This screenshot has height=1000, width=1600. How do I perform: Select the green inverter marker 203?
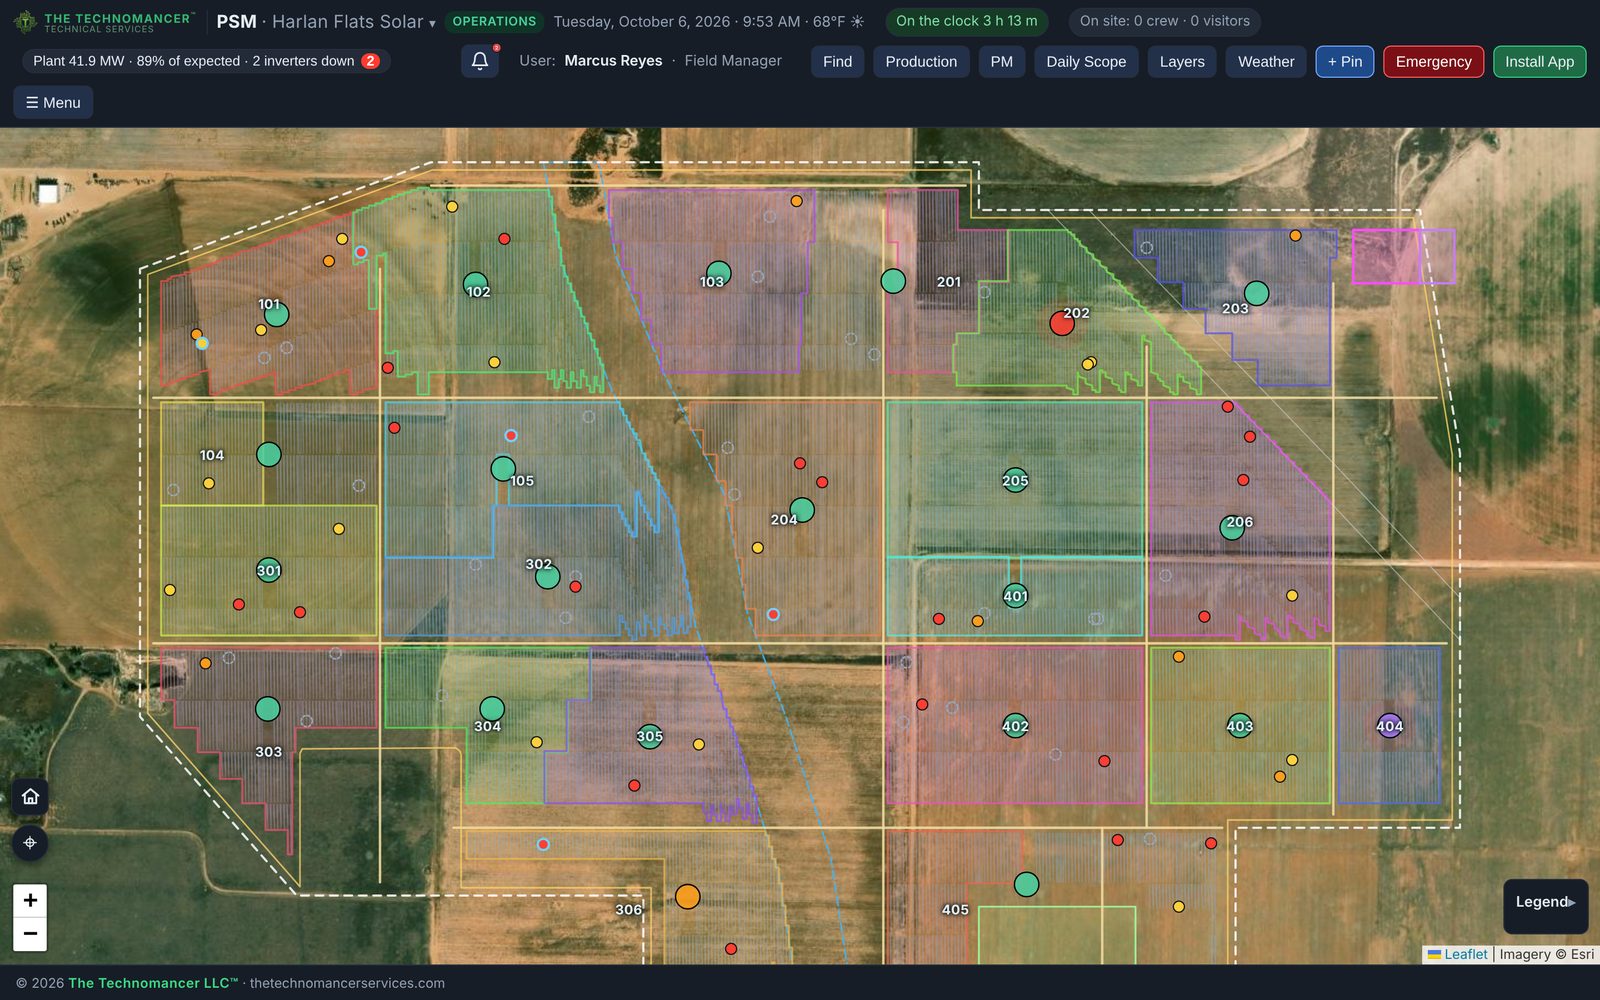click(x=1256, y=293)
